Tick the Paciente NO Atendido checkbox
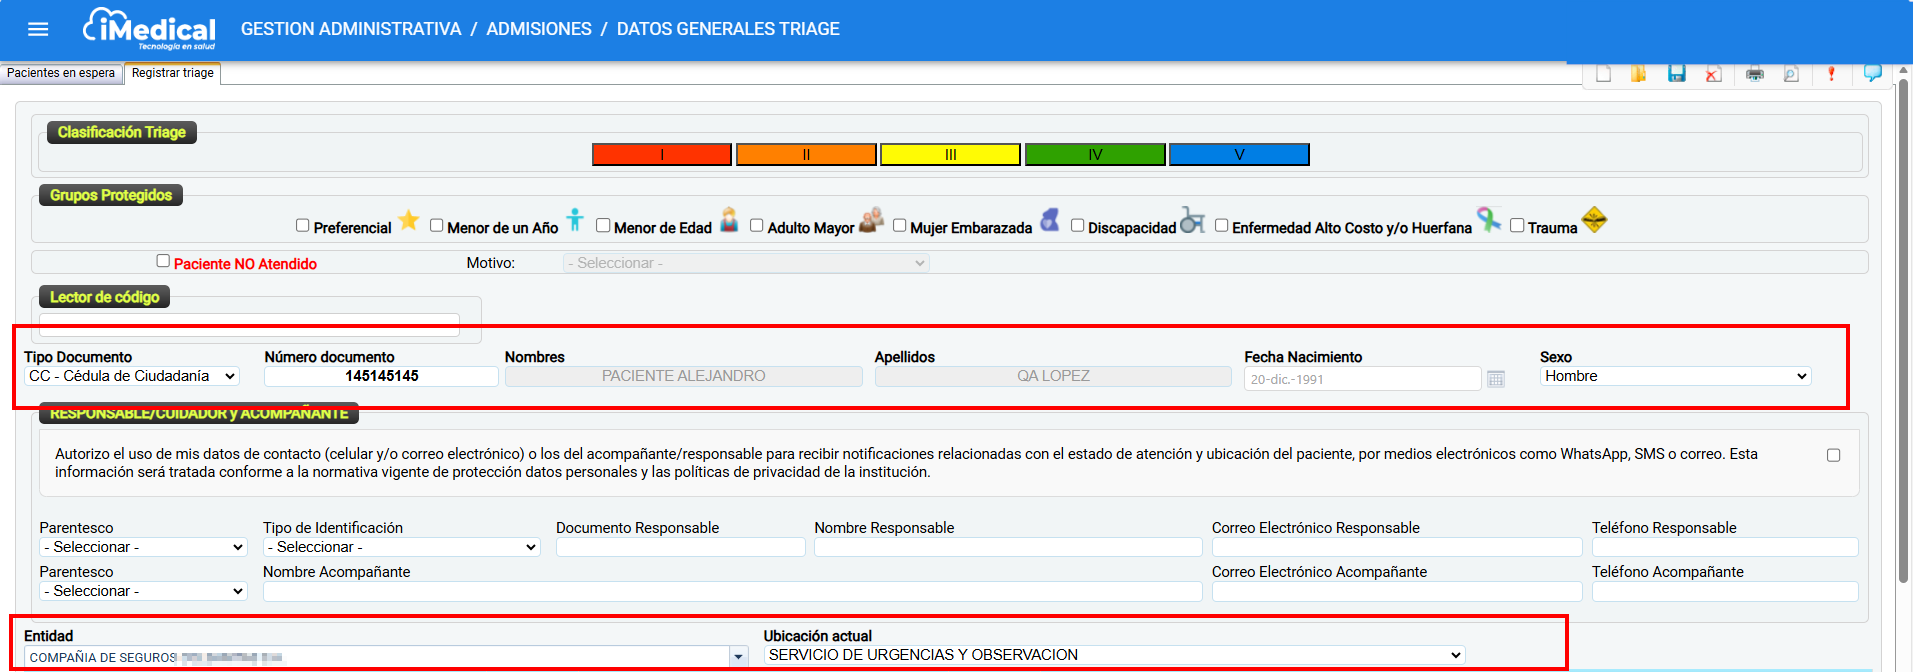The width and height of the screenshot is (1913, 672). coord(163,261)
